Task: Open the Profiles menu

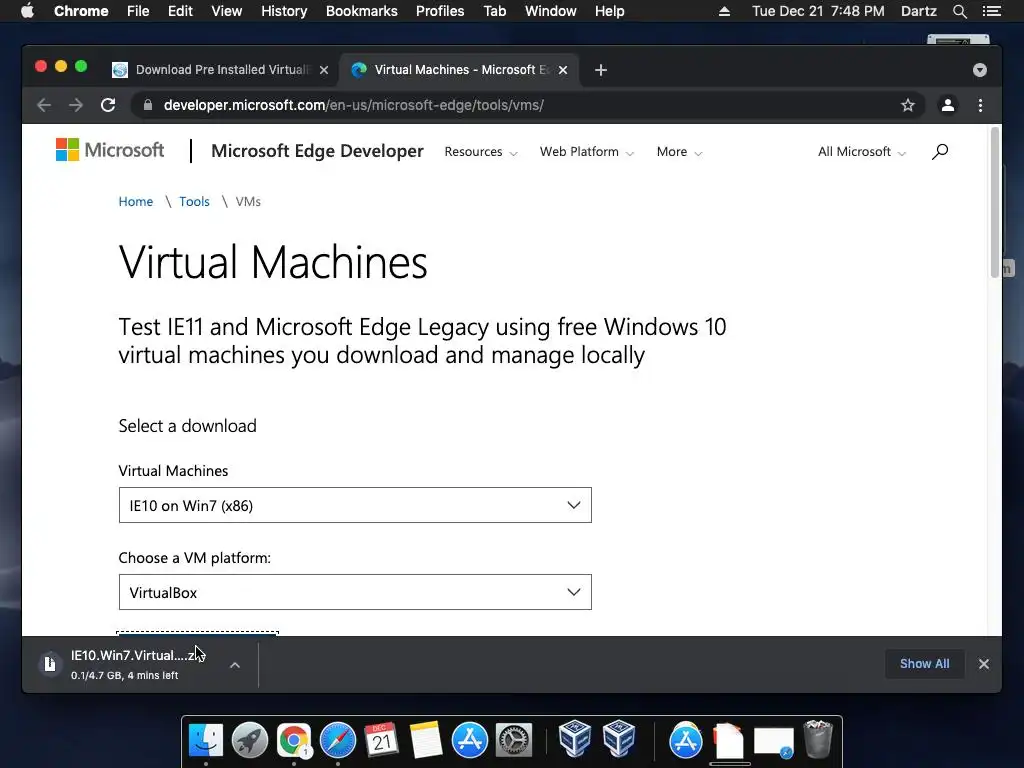Action: click(x=440, y=11)
